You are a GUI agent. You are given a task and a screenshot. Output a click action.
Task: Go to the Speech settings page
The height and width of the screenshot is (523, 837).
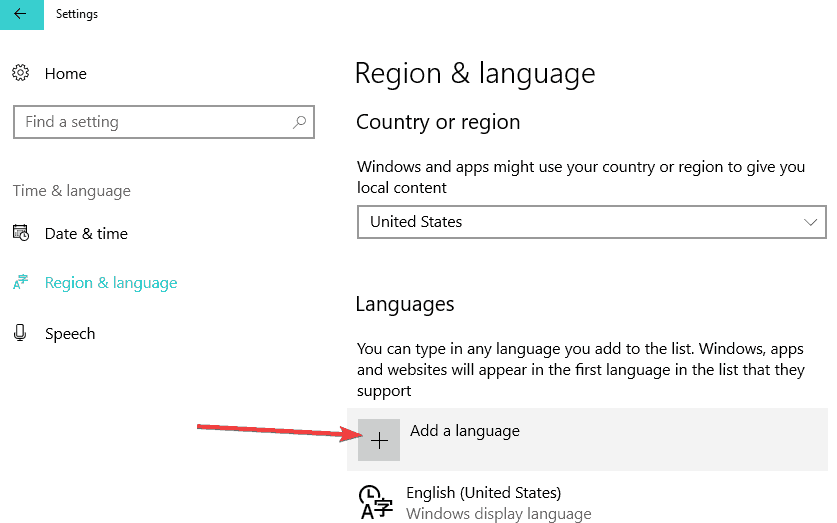coord(70,334)
